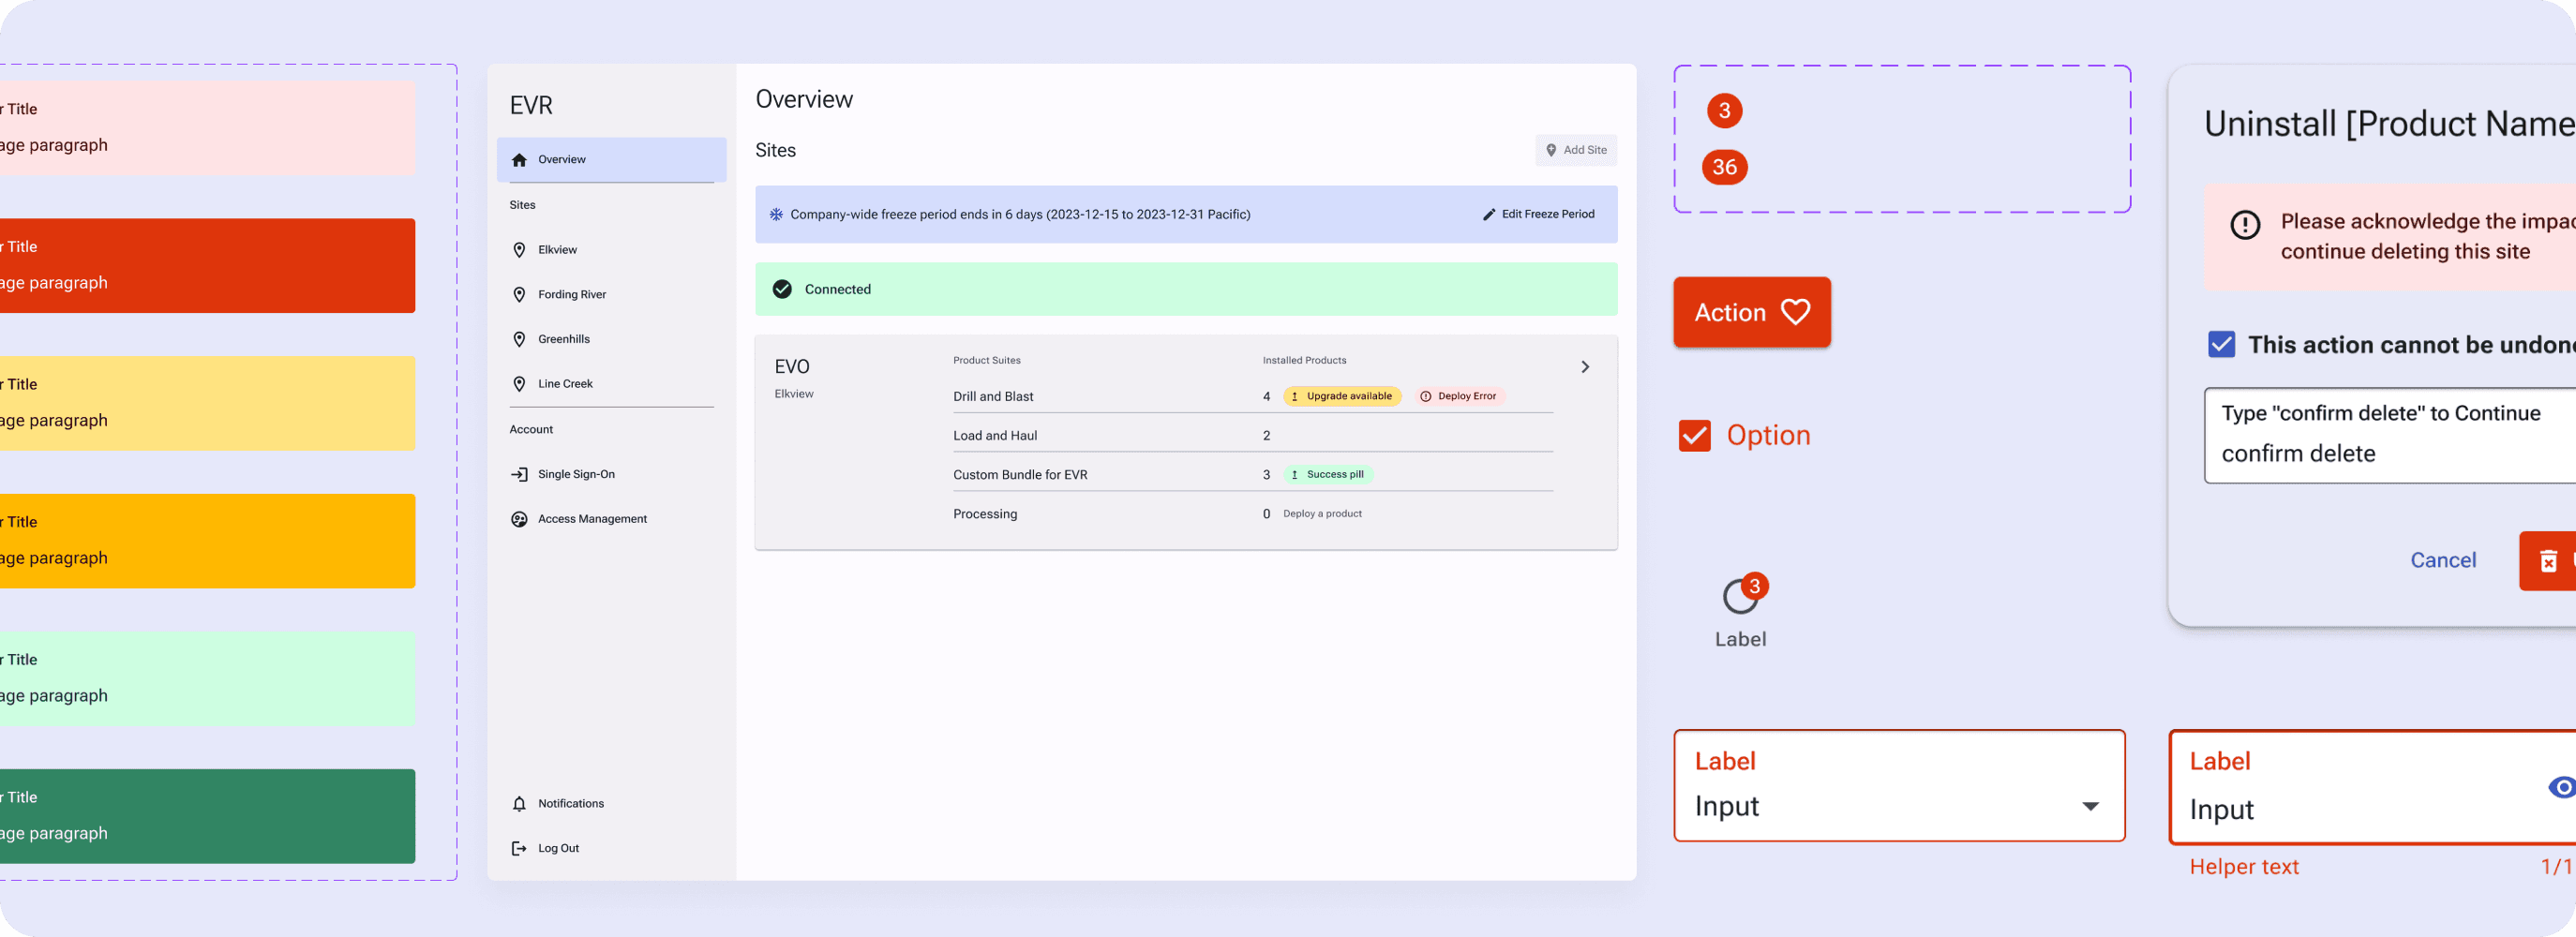The width and height of the screenshot is (2576, 937).
Task: Click the 'Connected' status text
Action: point(837,289)
